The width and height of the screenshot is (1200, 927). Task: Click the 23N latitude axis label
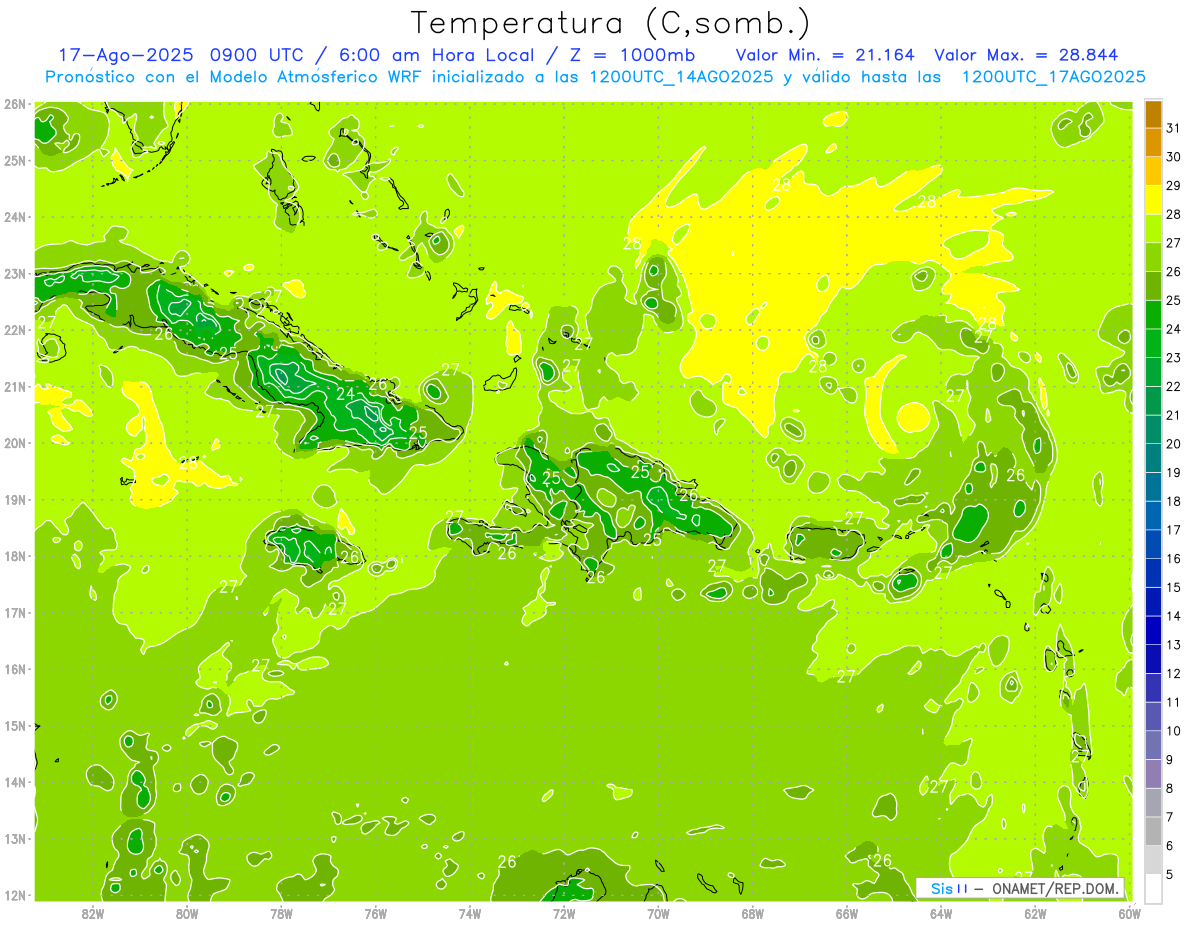point(14,273)
